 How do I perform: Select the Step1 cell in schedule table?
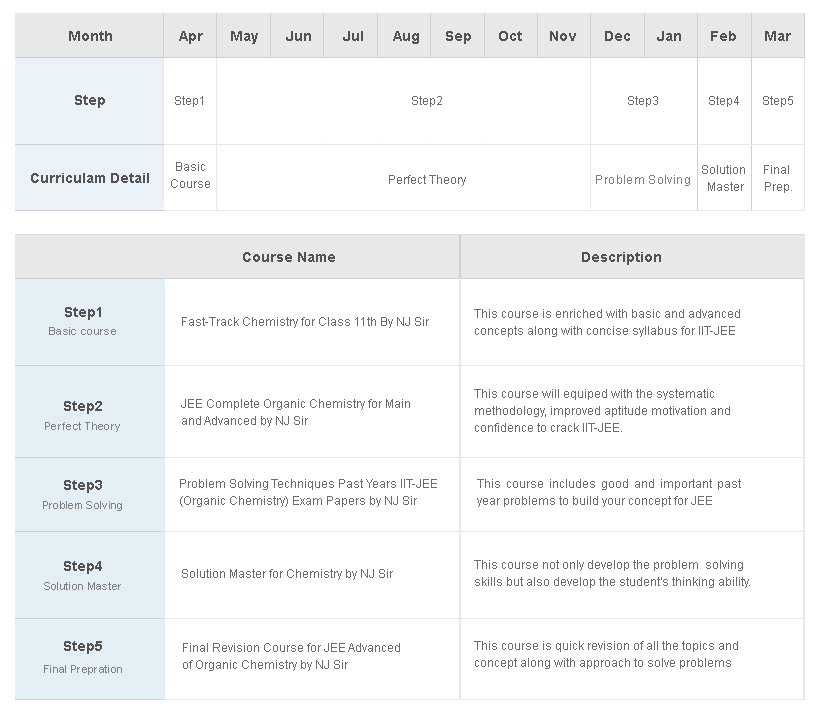click(190, 101)
